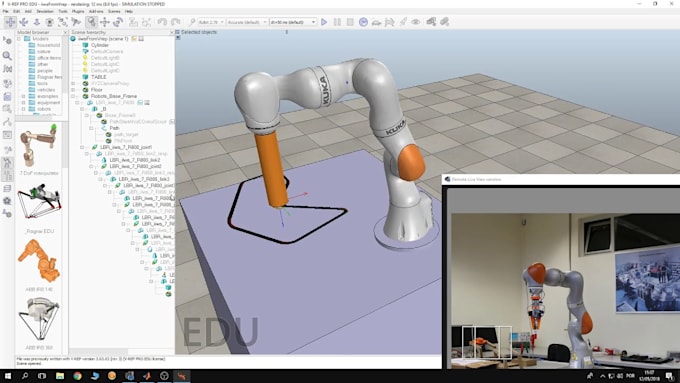Open the Windows Start menu
The width and height of the screenshot is (680, 383).
pos(7,376)
